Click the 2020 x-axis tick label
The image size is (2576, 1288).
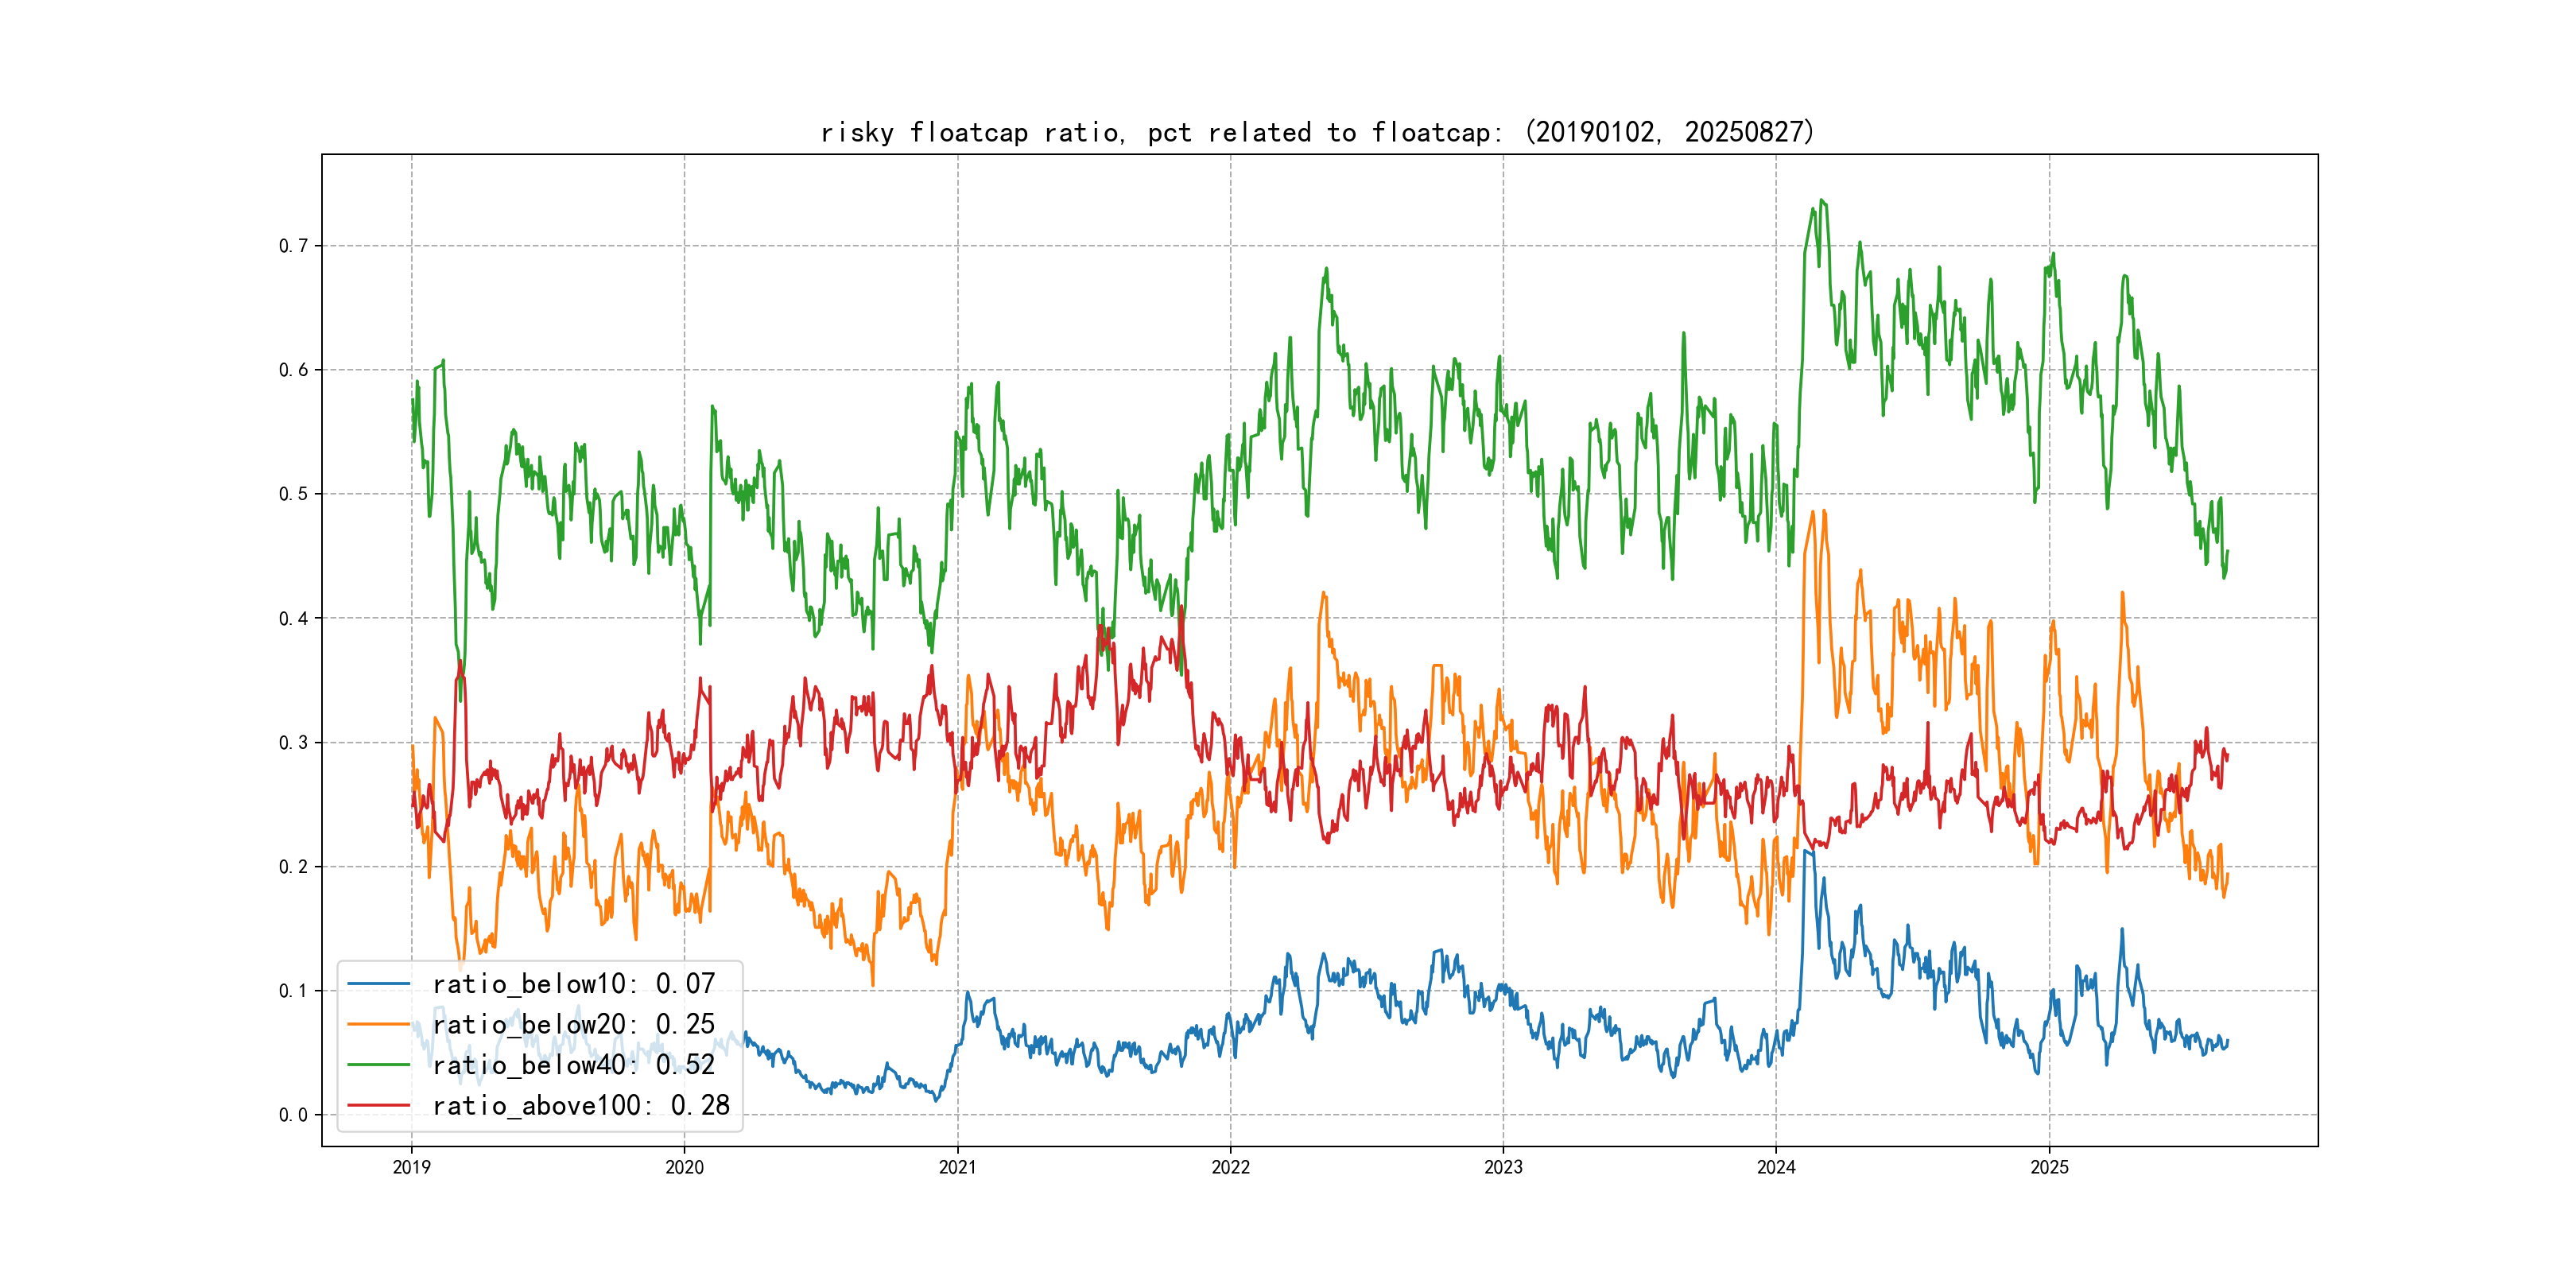click(684, 1167)
